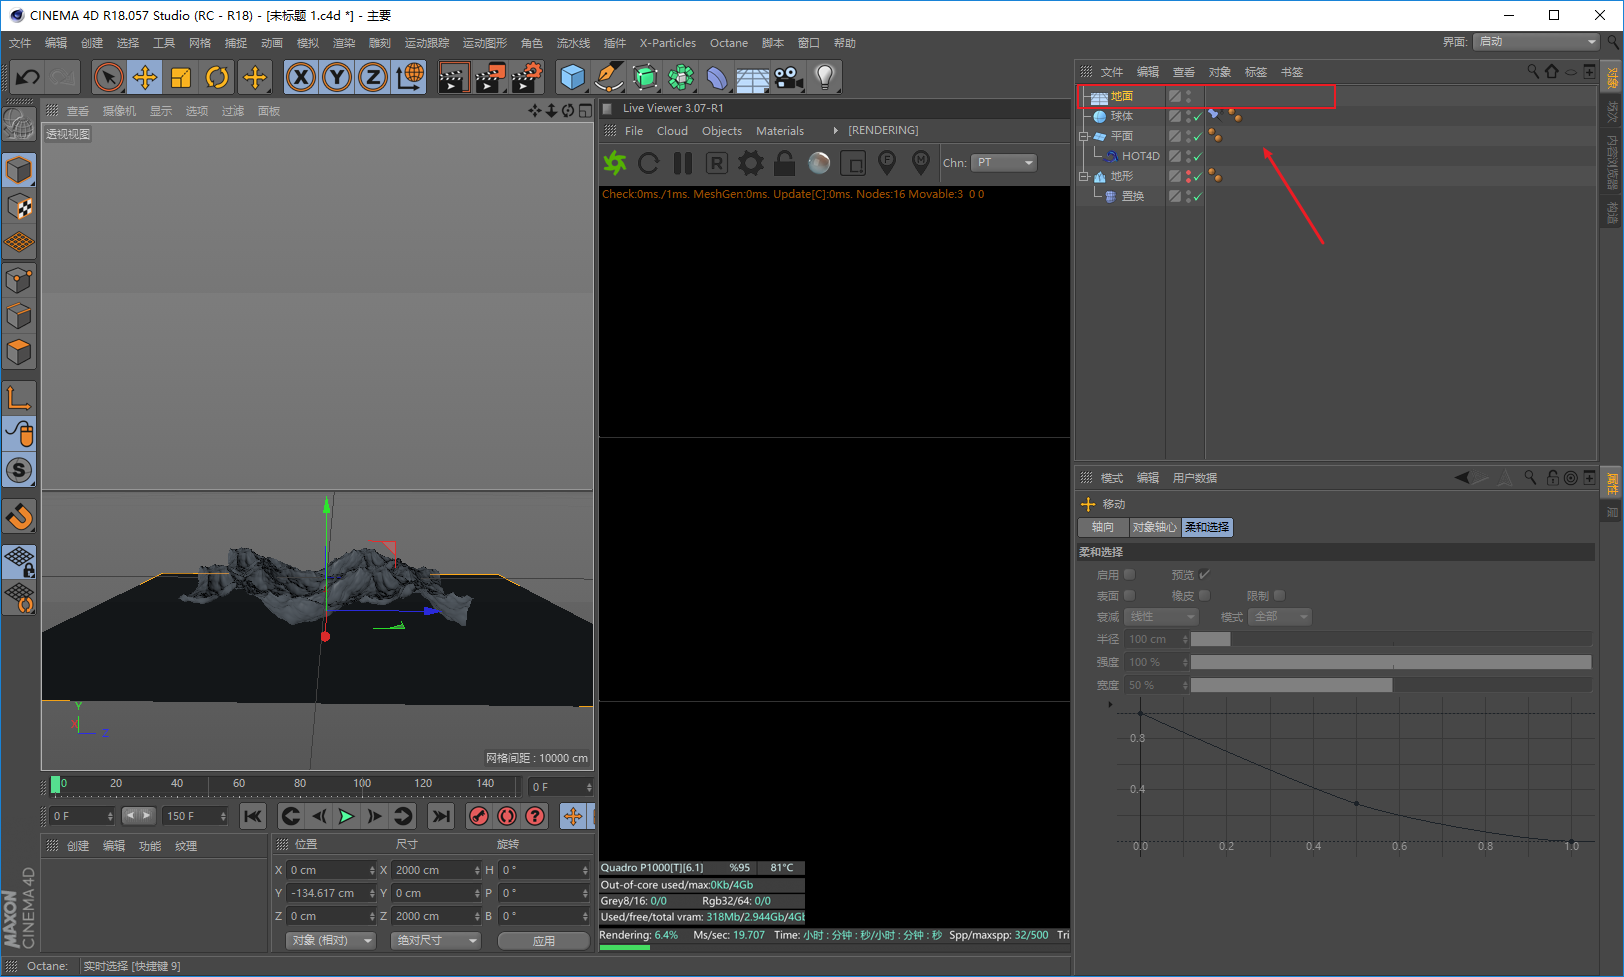This screenshot has width=1624, height=977.
Task: Adjust the 半径 radius slider
Action: click(x=1391, y=640)
